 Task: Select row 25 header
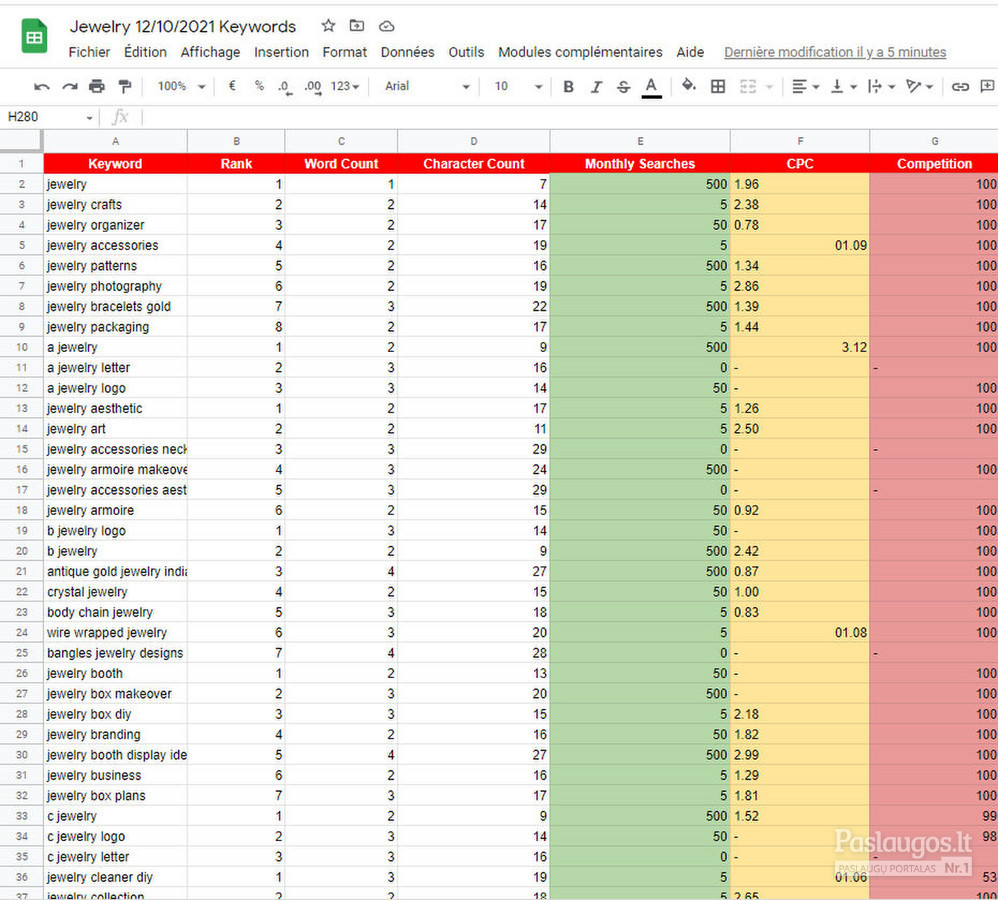[21, 653]
